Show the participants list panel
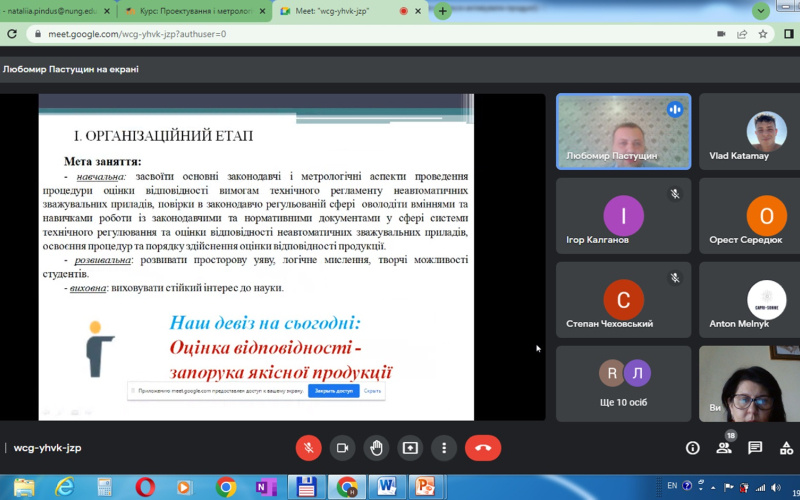The image size is (800, 500). [723, 448]
